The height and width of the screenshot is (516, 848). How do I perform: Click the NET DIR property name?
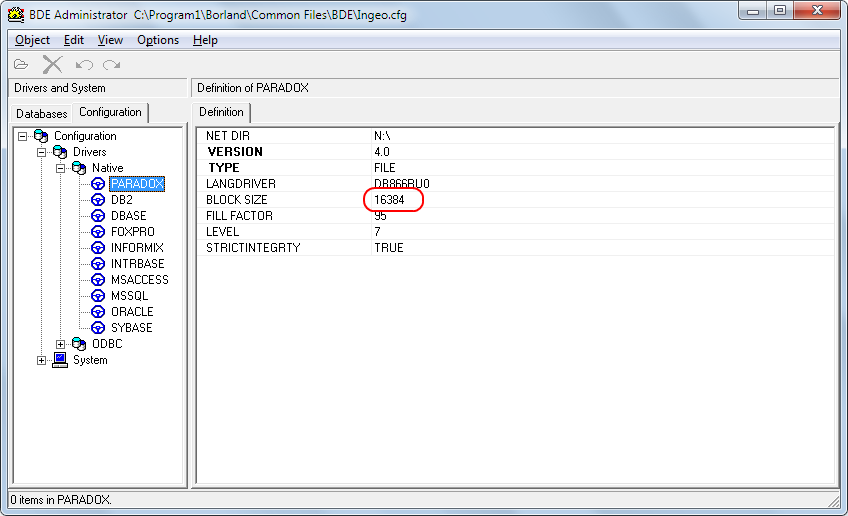pyautogui.click(x=228, y=136)
